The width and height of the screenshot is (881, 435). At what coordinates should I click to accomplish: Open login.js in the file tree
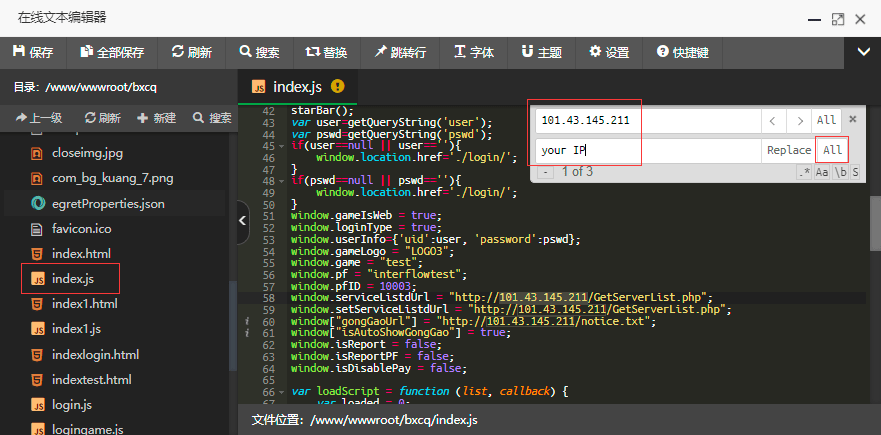[x=71, y=405]
